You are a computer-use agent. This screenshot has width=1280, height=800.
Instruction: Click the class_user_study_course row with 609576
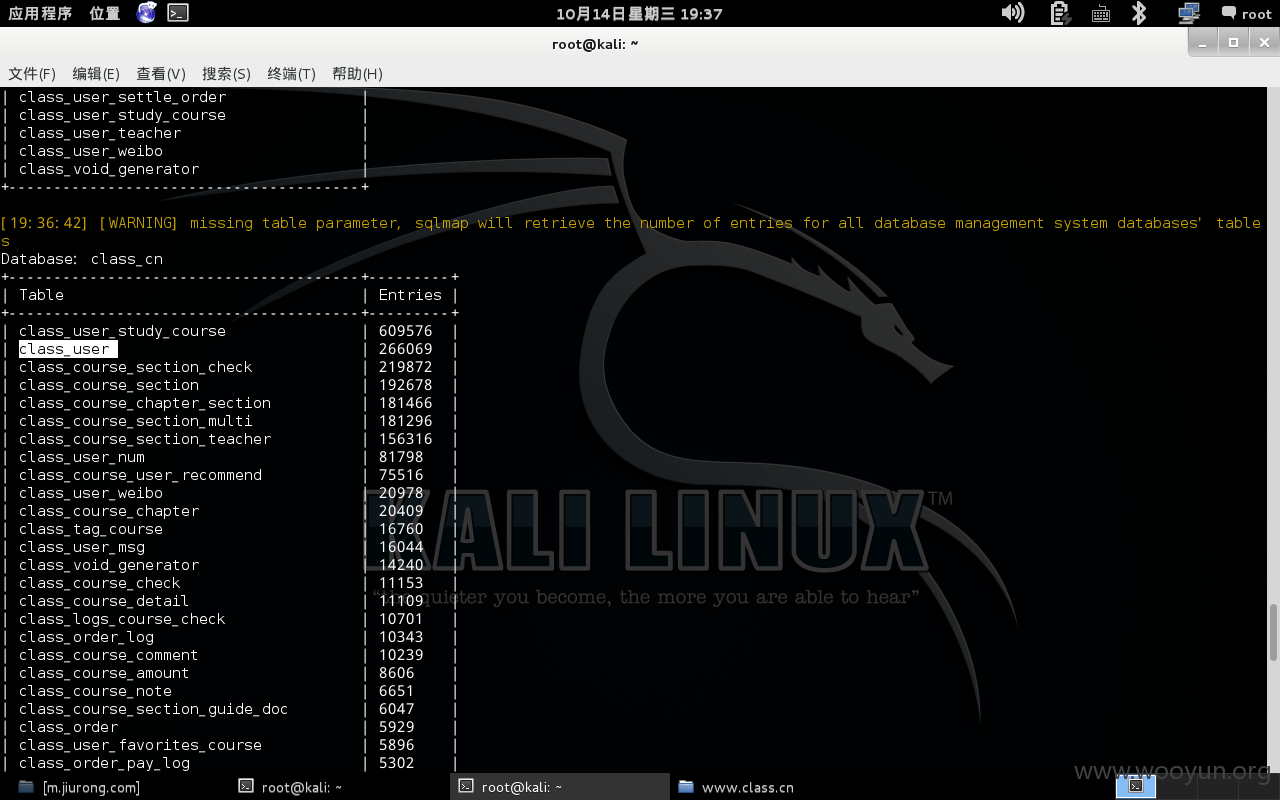[229, 331]
